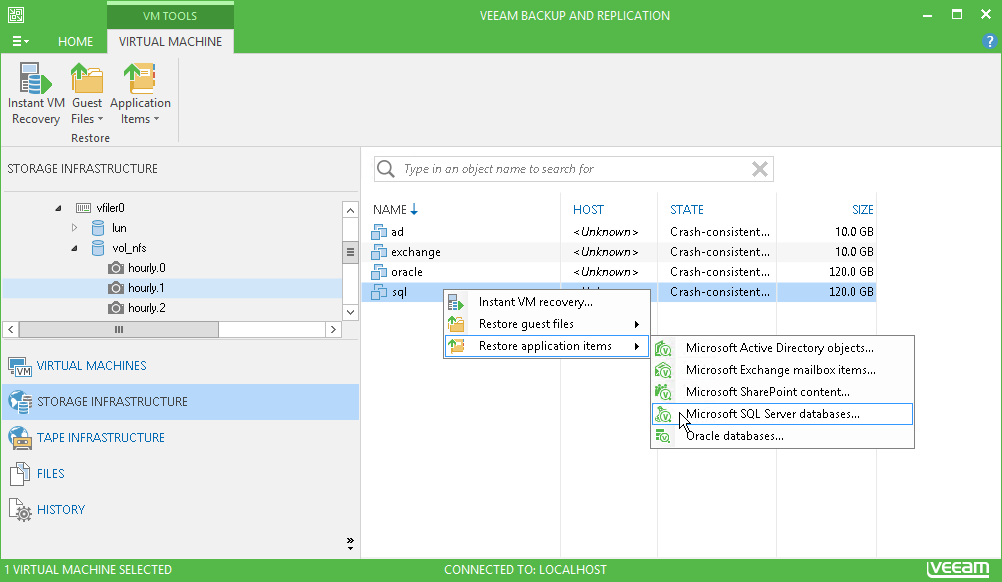
Task: Open the Virtual Machines navigation pane
Action: point(91,366)
